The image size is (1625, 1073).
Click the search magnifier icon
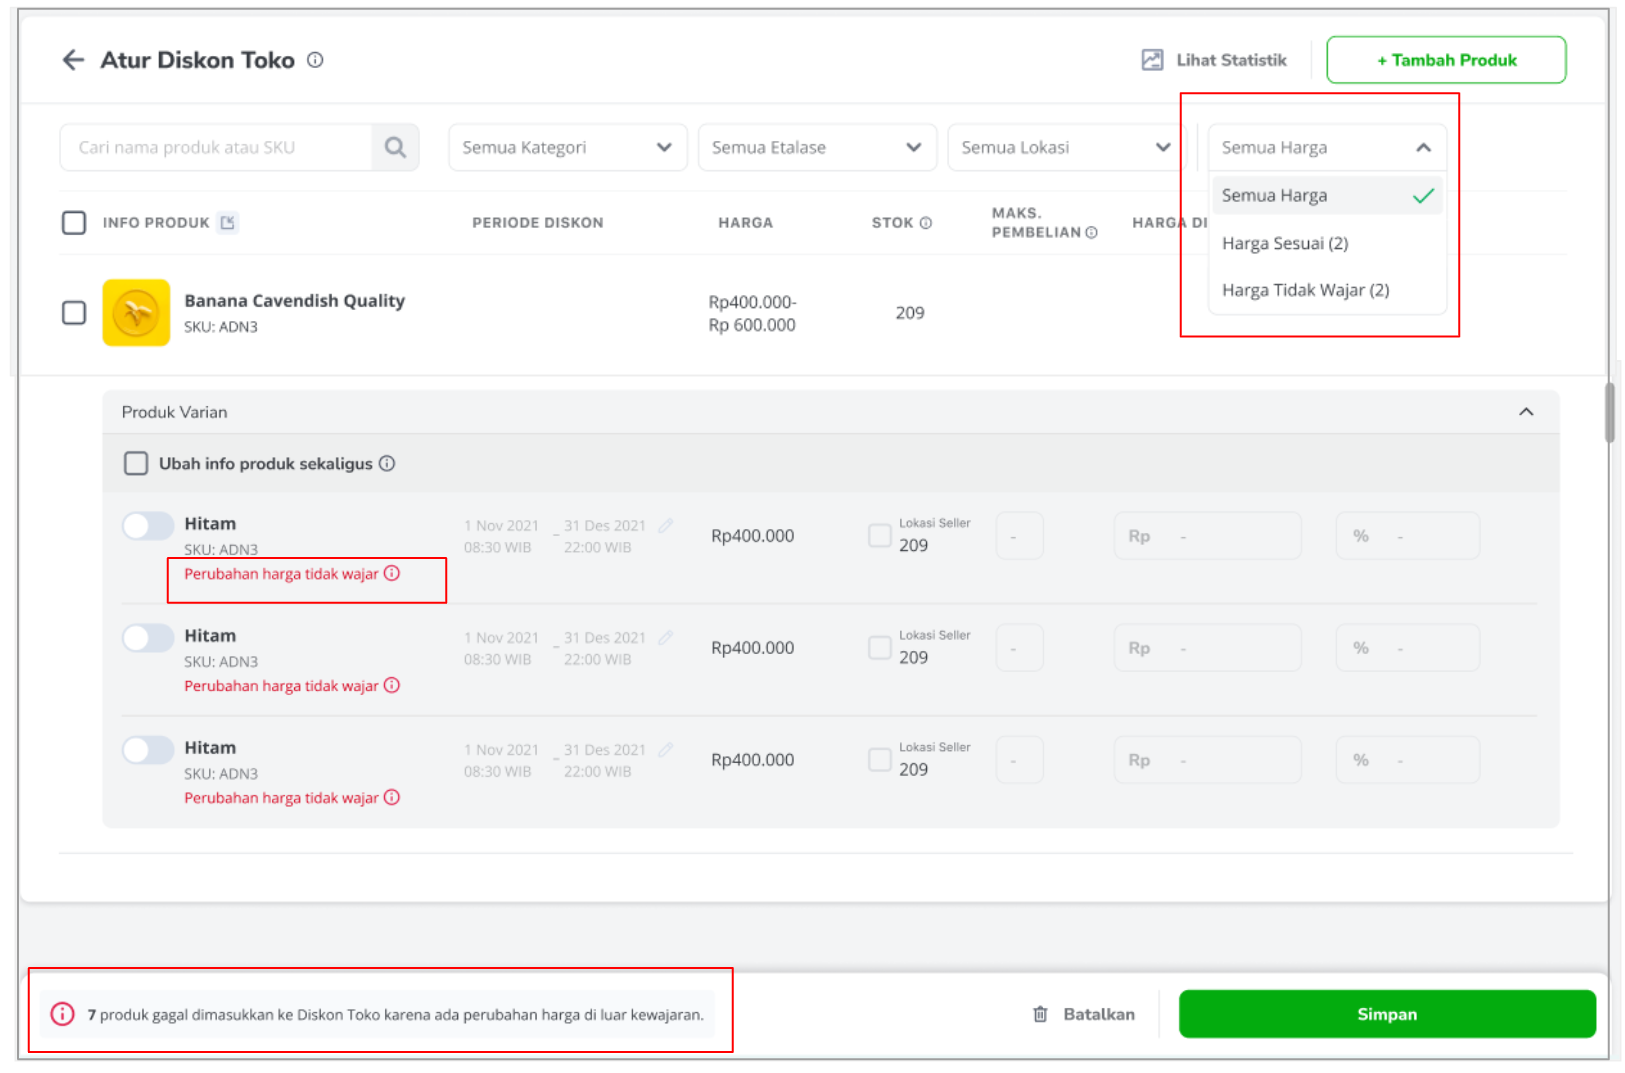(x=395, y=148)
